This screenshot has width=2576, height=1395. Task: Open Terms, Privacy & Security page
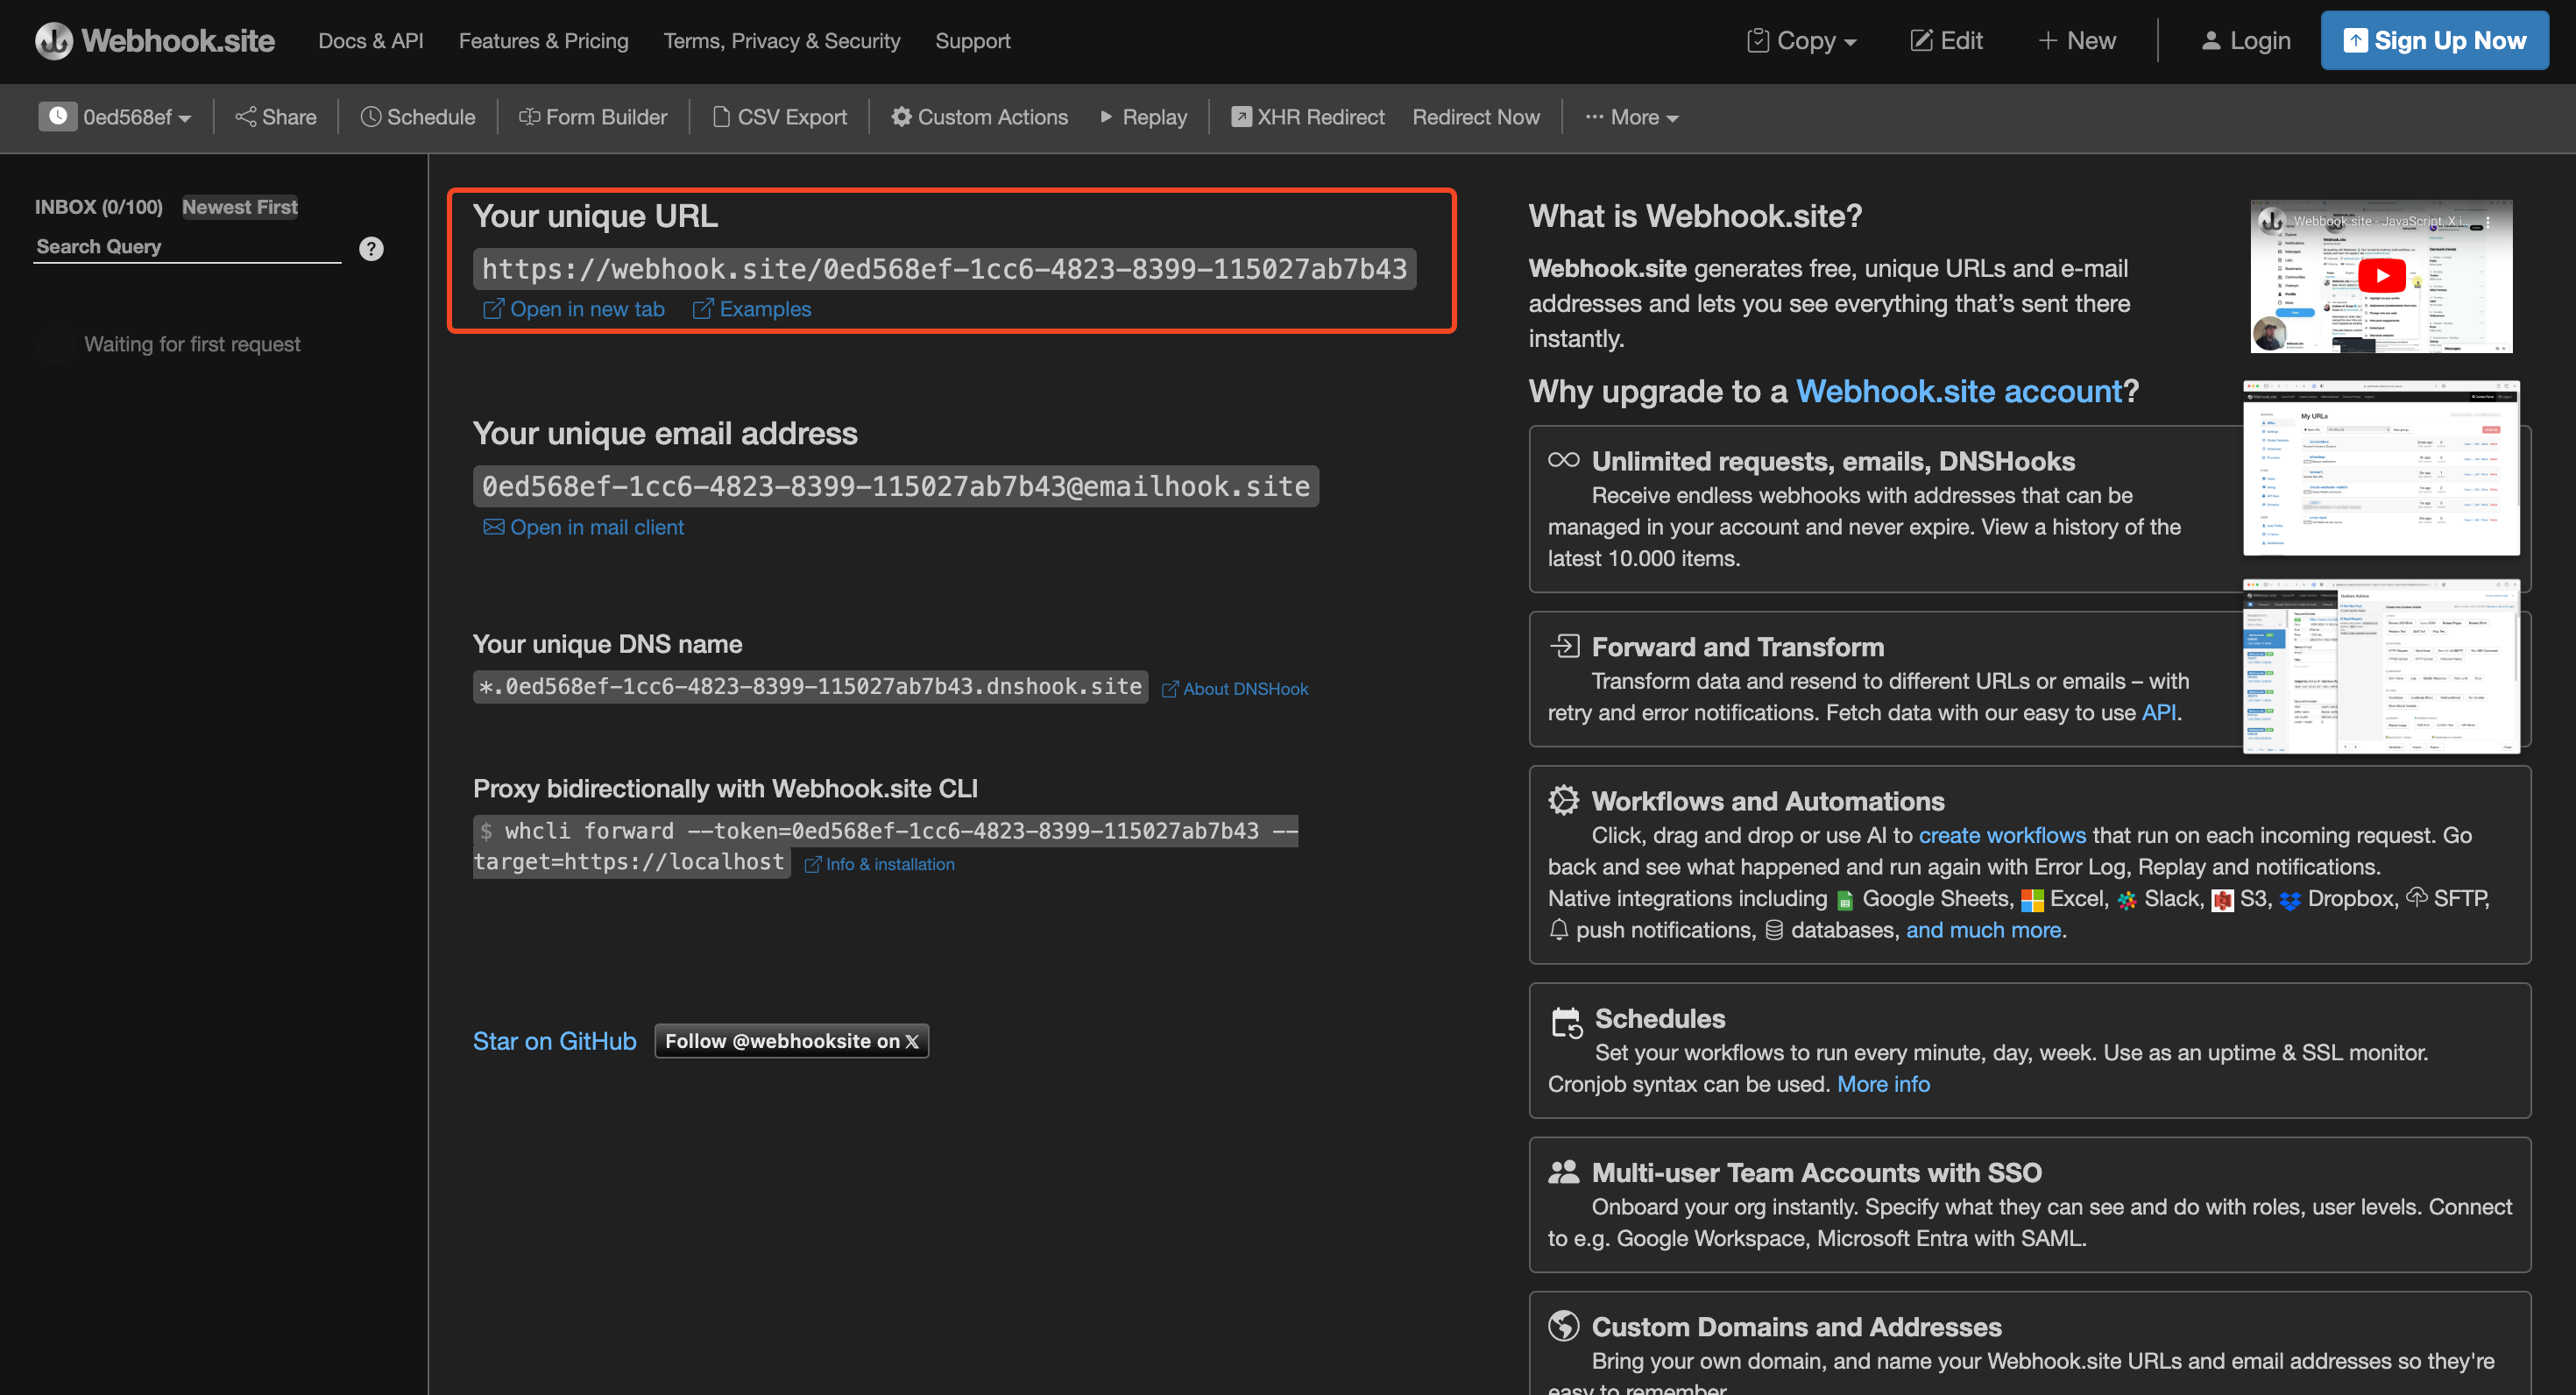pyautogui.click(x=781, y=41)
